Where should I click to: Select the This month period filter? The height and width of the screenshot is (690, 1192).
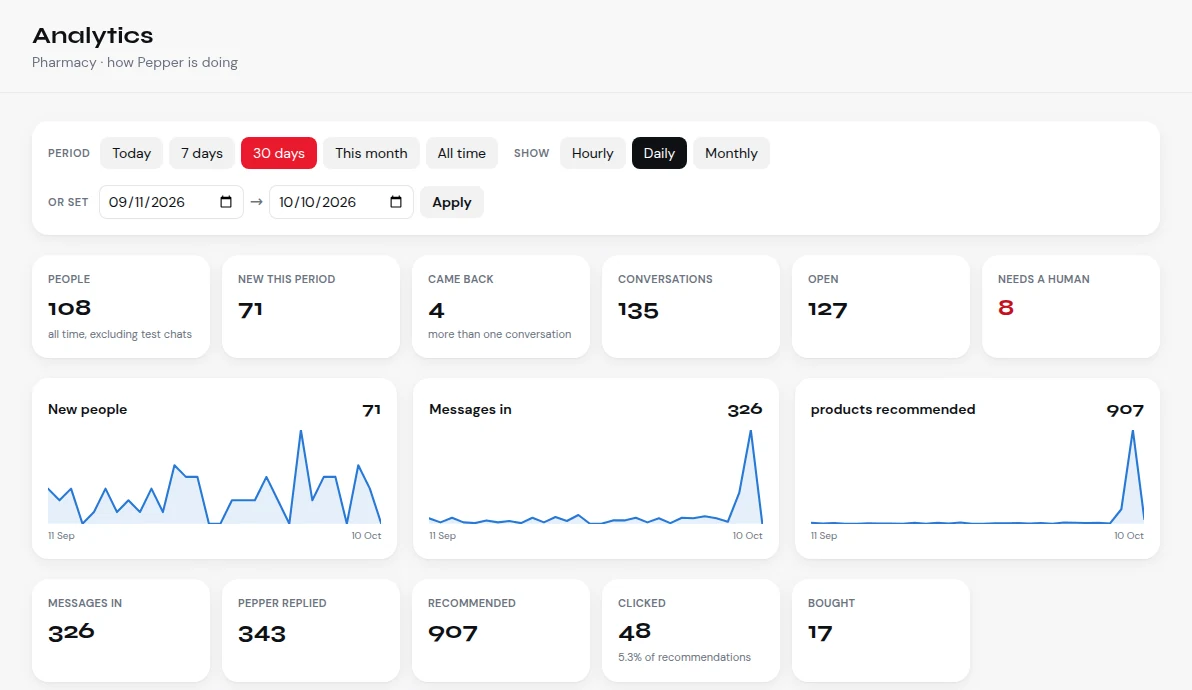click(x=371, y=153)
